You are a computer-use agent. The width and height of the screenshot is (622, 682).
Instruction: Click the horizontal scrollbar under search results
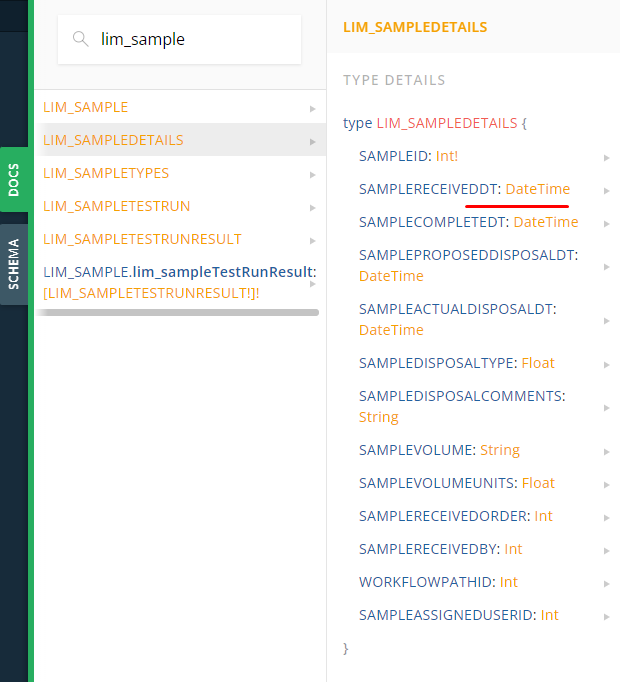(178, 312)
